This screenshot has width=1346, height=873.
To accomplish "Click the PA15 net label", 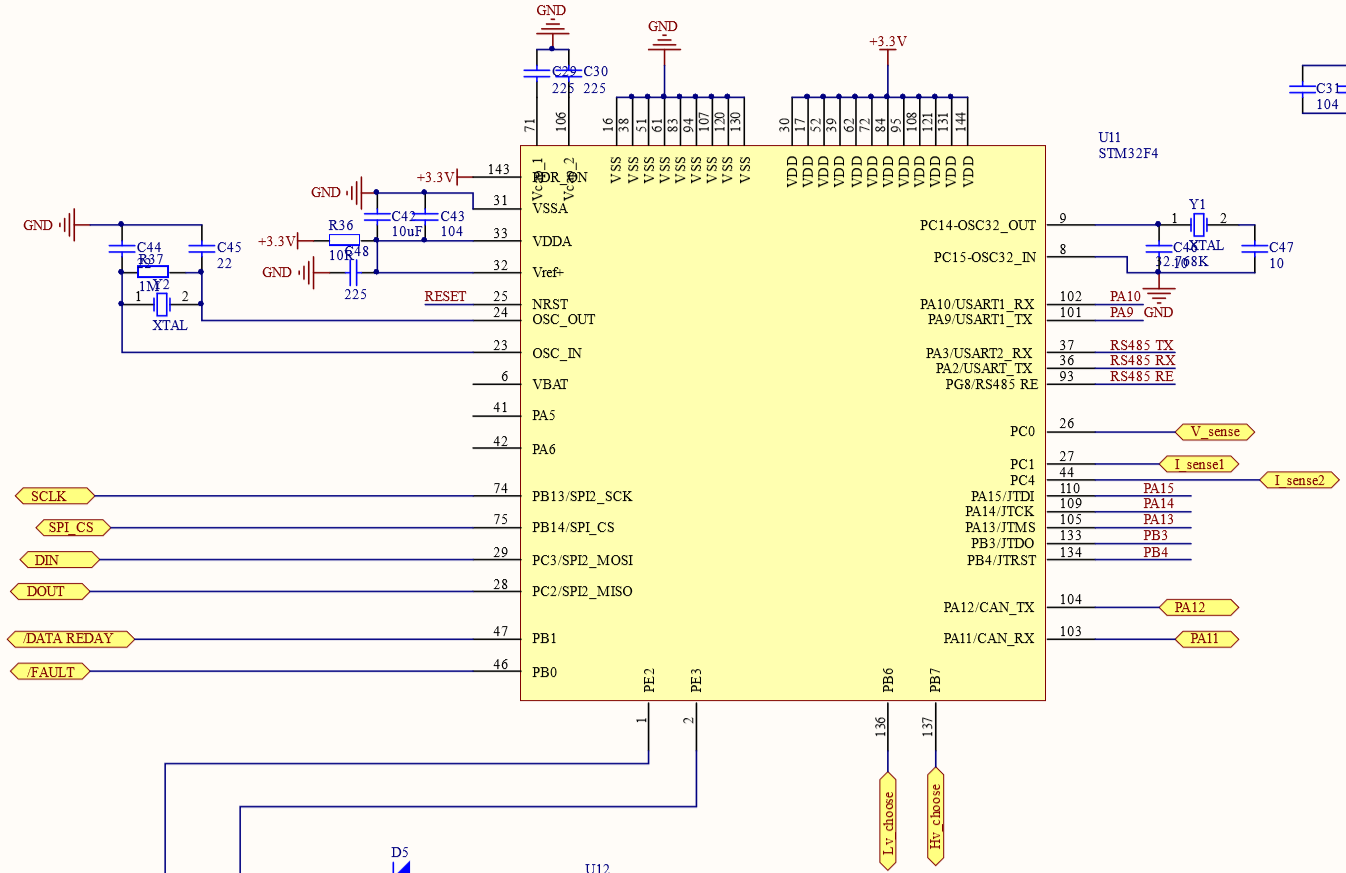I will 1158,489.
